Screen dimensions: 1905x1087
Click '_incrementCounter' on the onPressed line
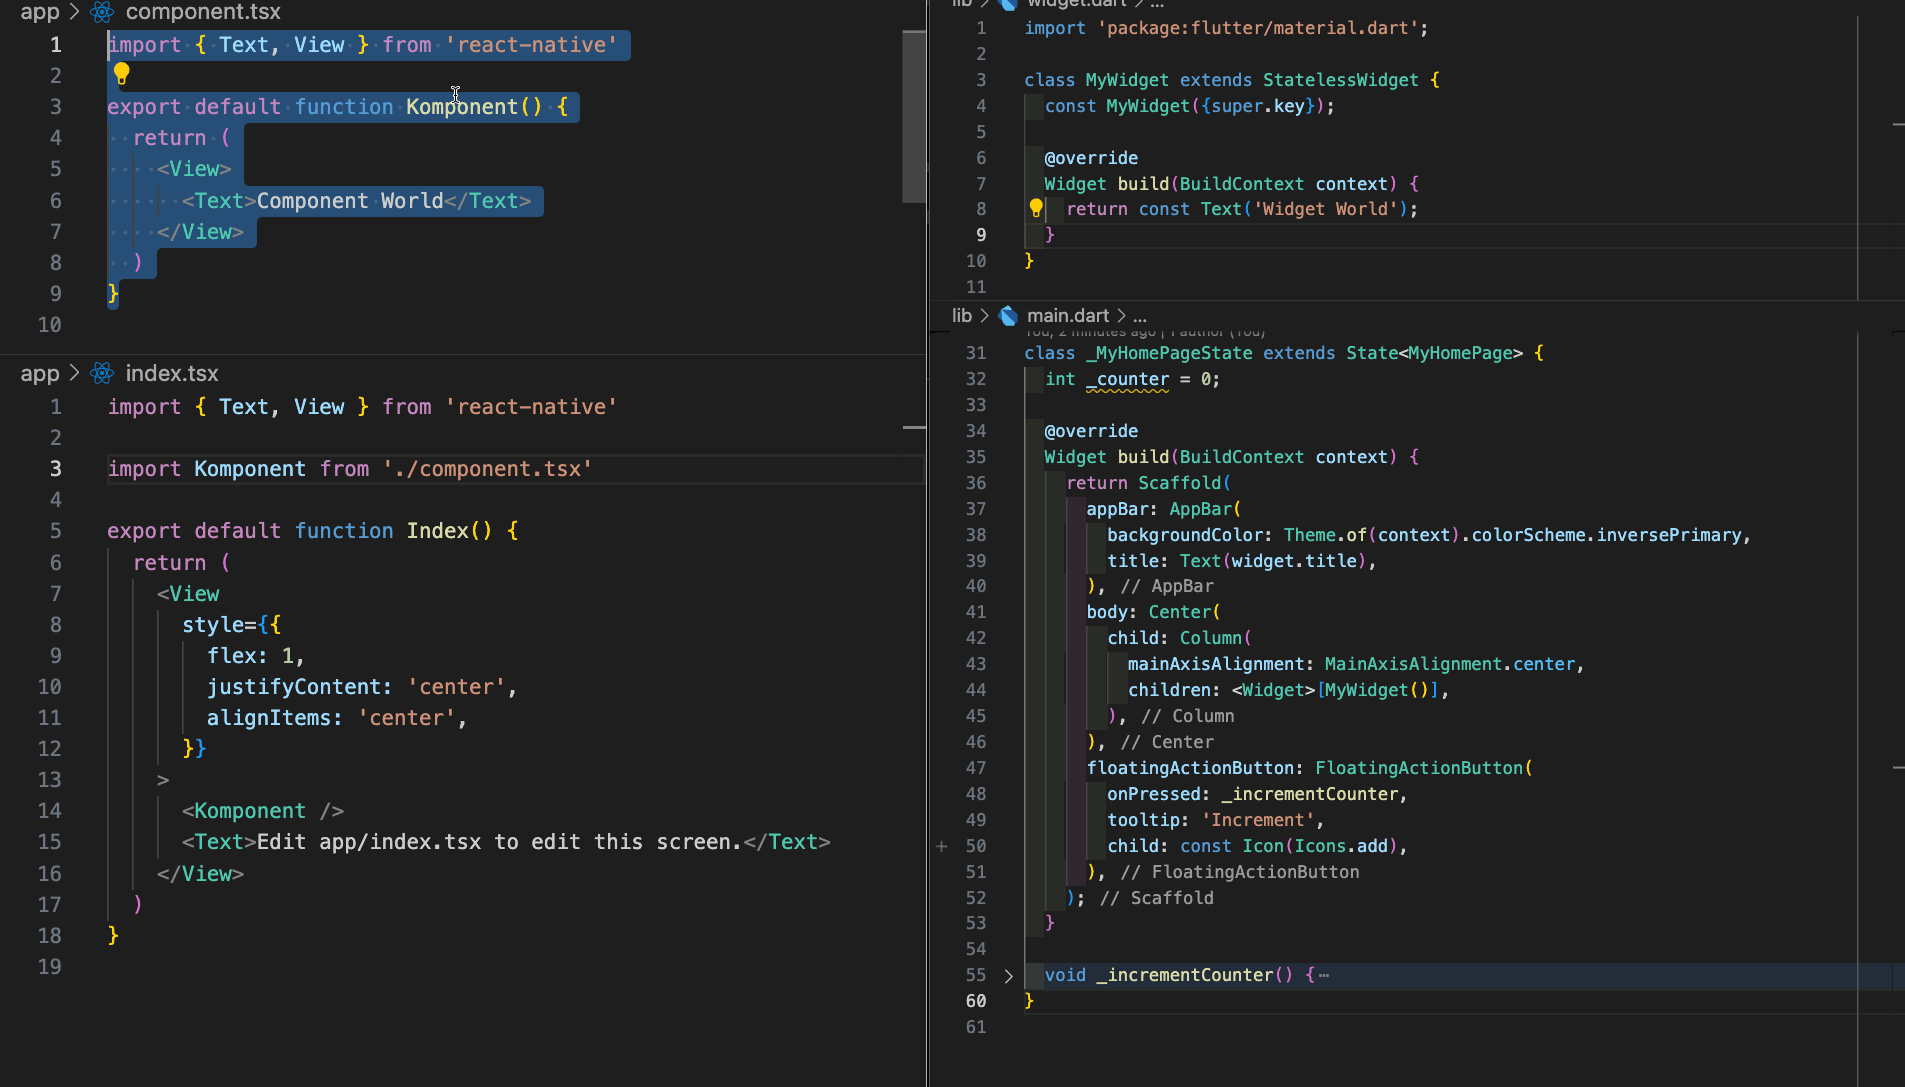point(1309,794)
